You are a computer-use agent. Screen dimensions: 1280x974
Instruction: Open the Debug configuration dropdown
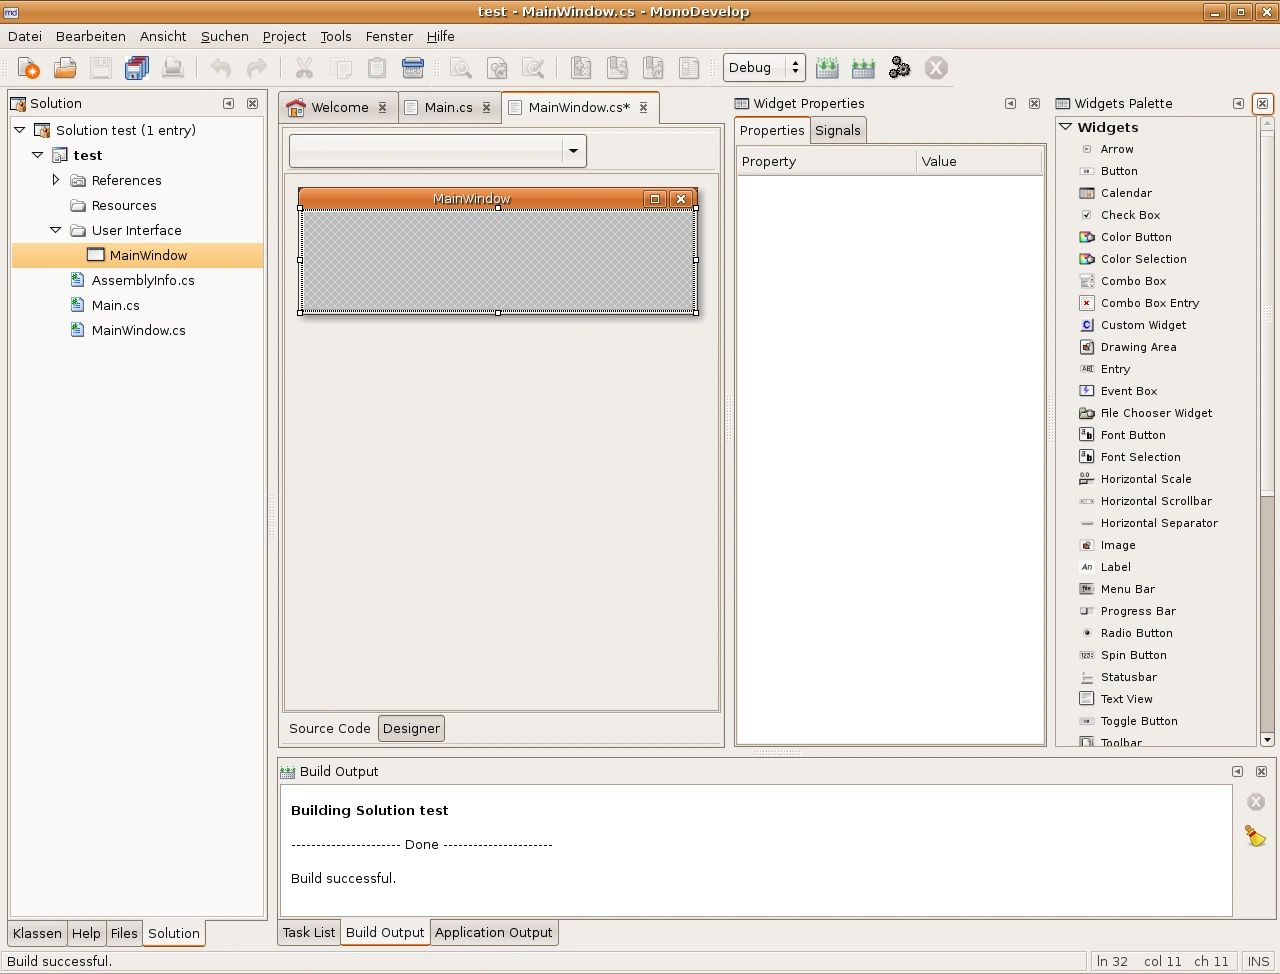[x=764, y=68]
